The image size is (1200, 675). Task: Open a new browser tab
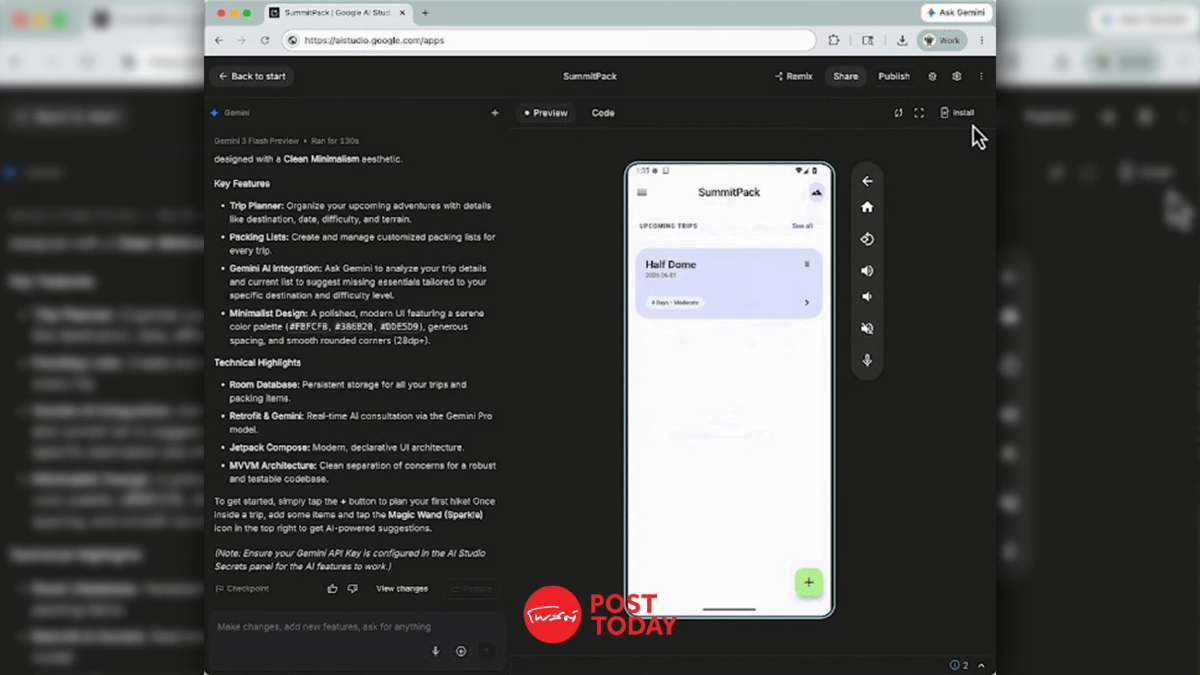(425, 13)
